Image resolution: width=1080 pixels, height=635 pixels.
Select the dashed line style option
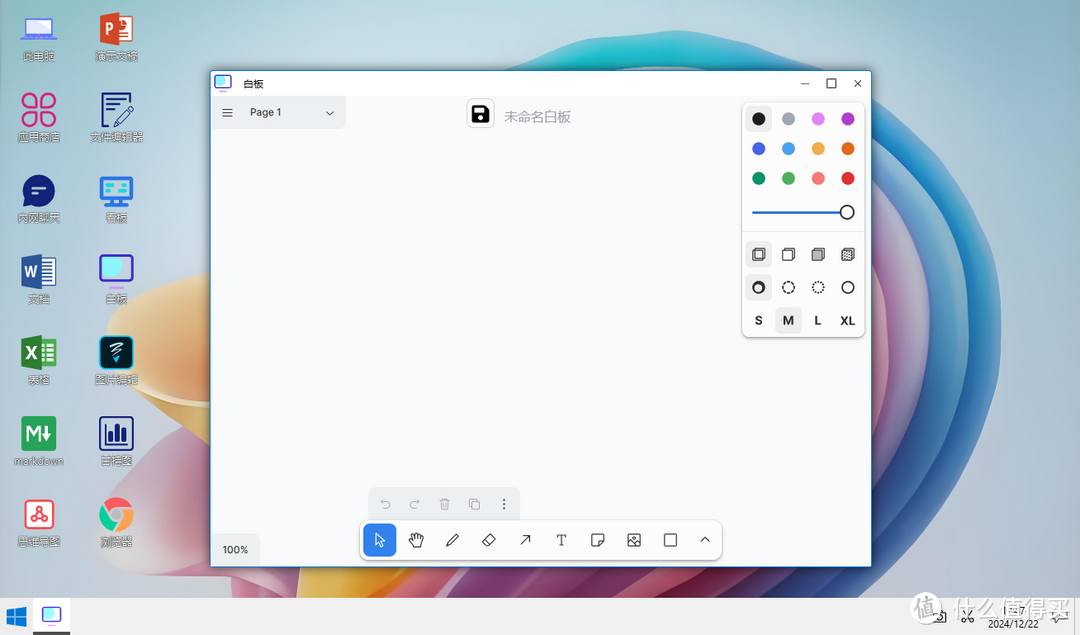pyautogui.click(x=788, y=288)
